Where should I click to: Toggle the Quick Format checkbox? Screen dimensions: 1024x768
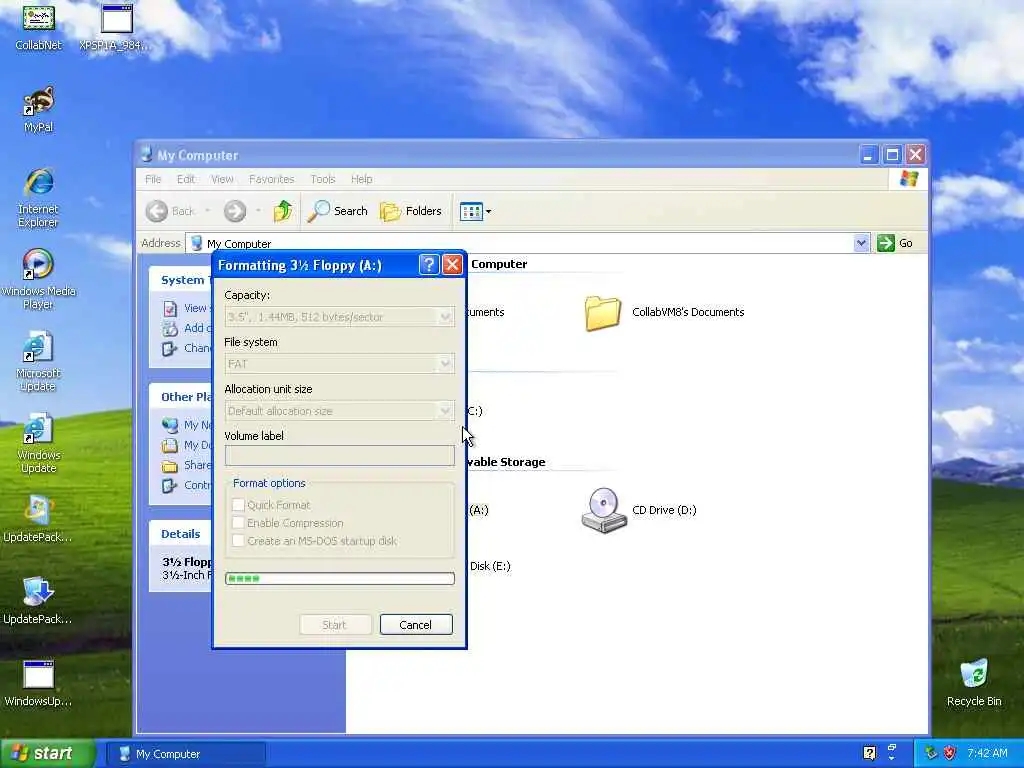(x=238, y=505)
